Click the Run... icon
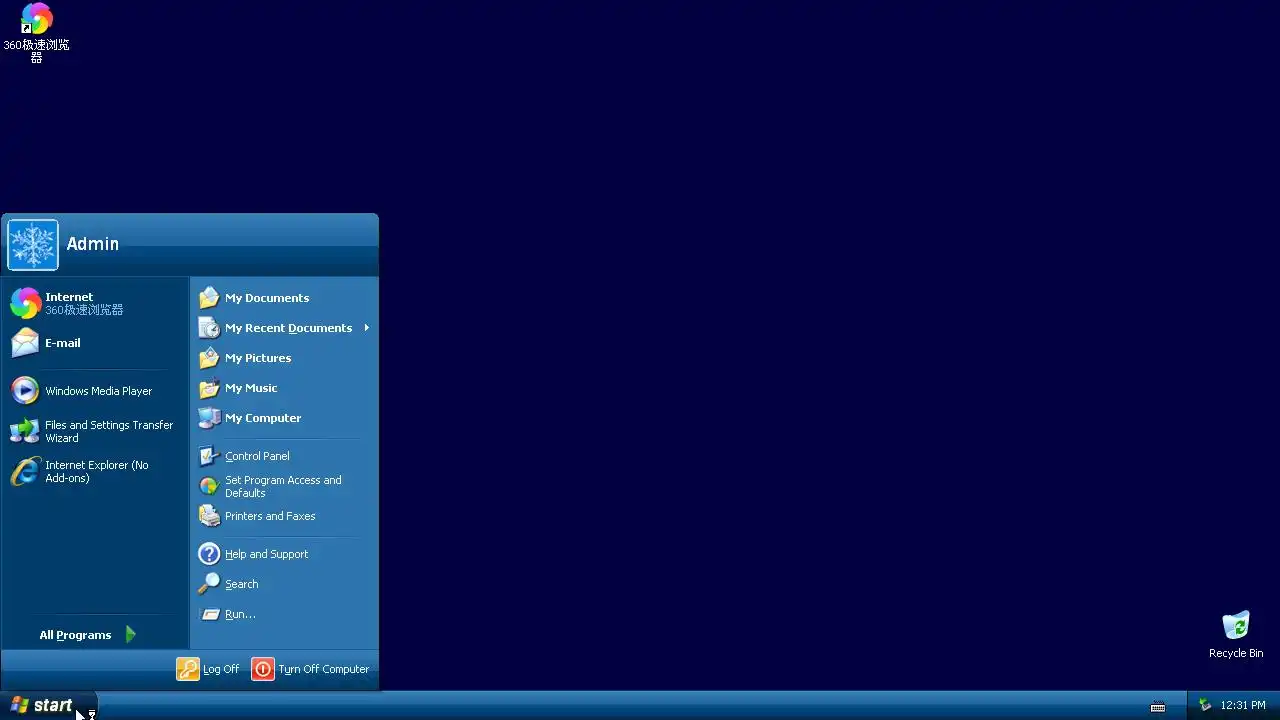This screenshot has height=720, width=1280. point(209,614)
